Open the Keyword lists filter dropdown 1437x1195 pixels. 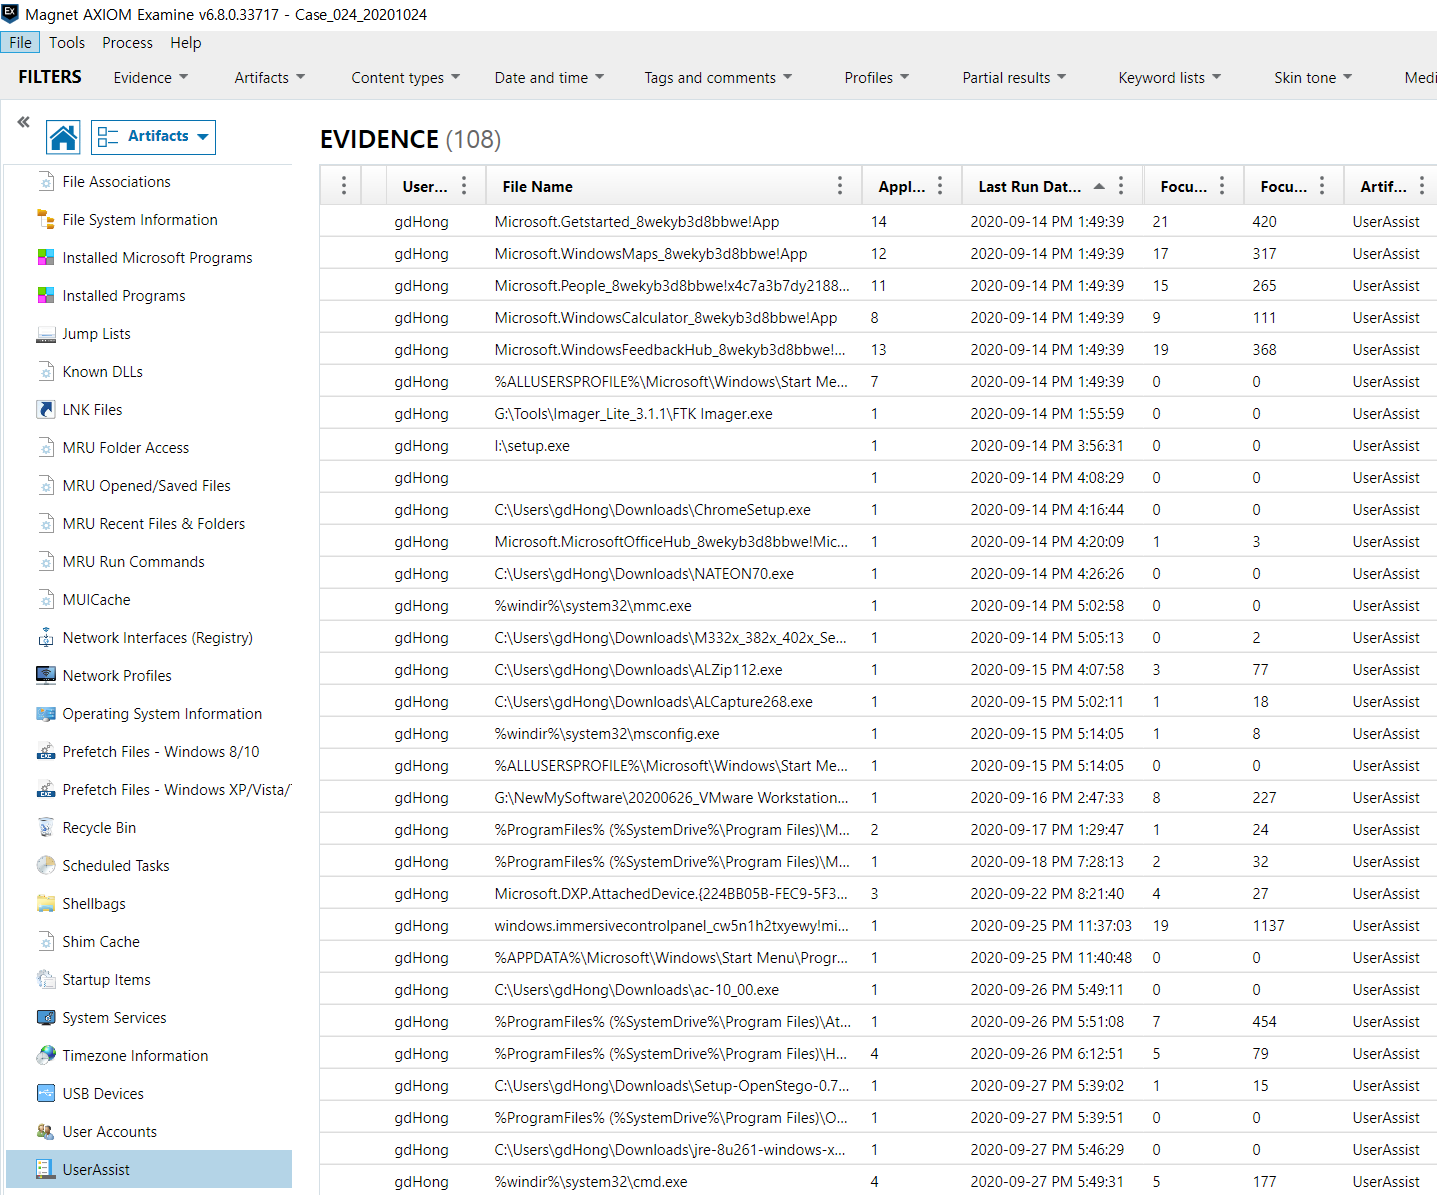[1170, 78]
